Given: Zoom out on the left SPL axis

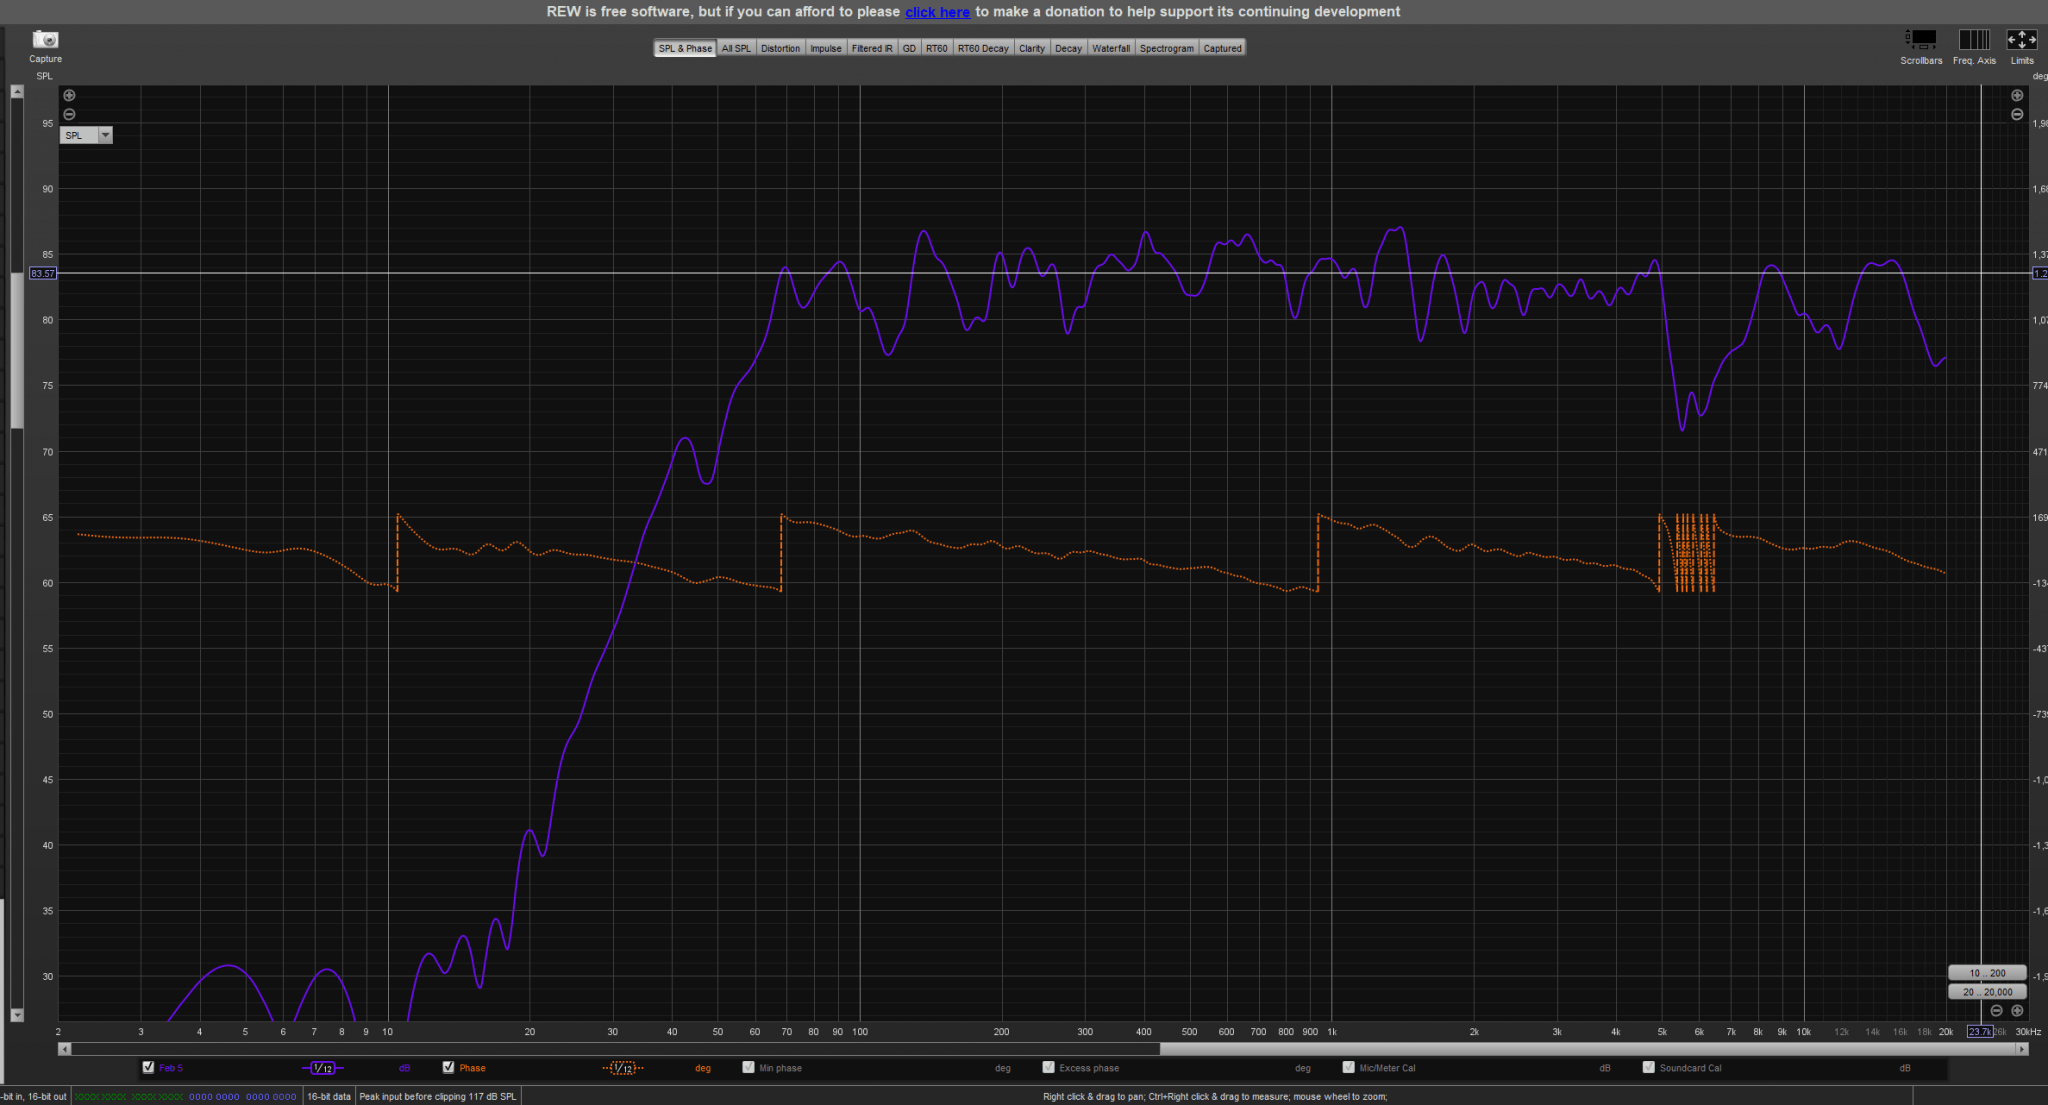Looking at the screenshot, I should 69,114.
